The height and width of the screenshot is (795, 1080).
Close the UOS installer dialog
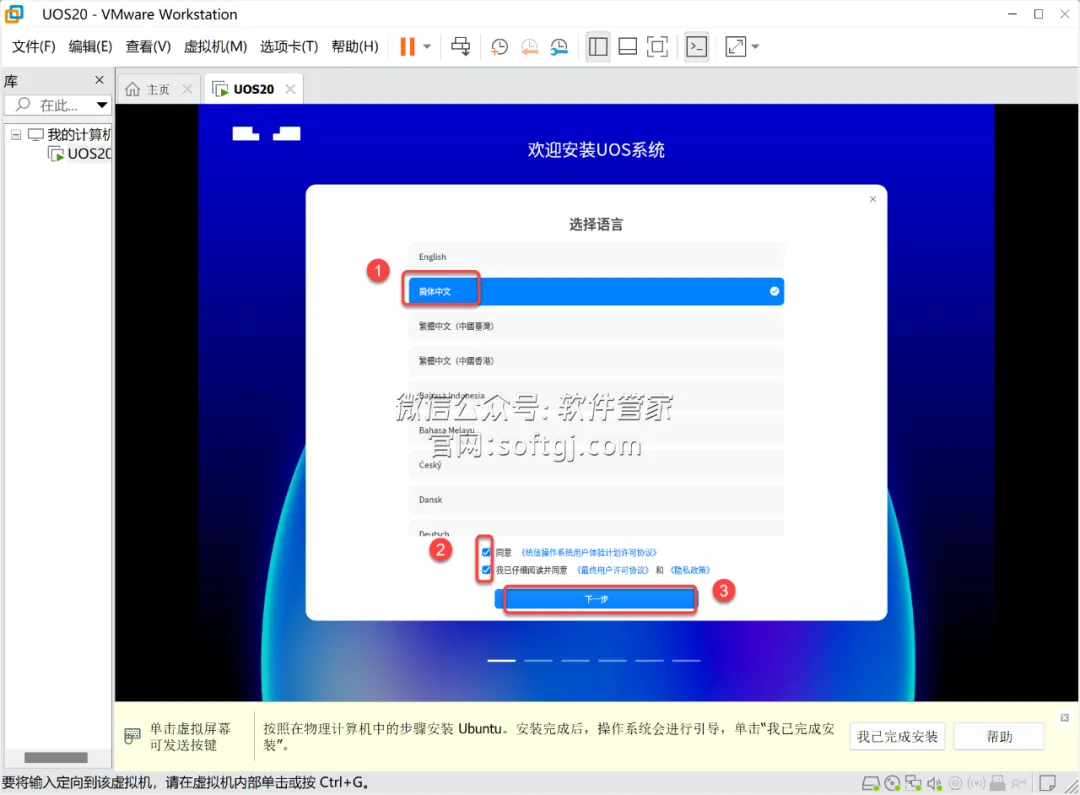873,199
